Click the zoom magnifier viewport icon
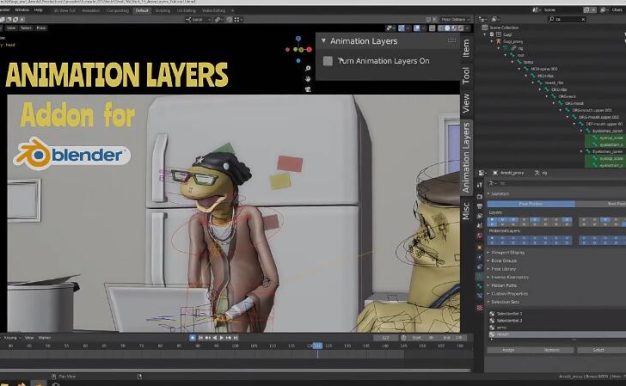Screen dimensions: 626x386 pos(308,69)
